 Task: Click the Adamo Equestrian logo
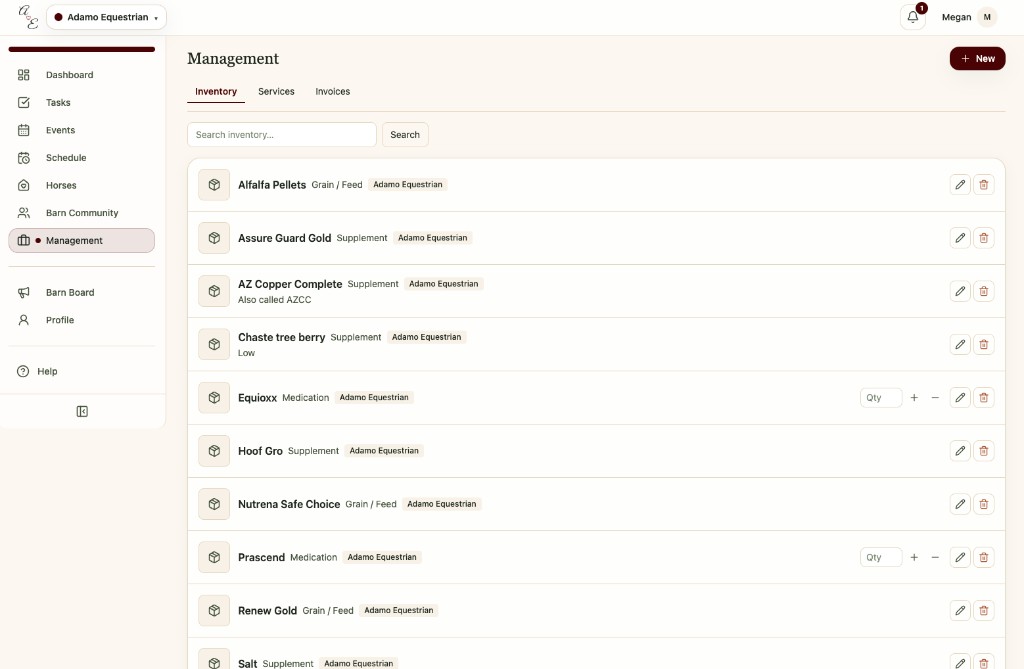pyautogui.click(x=28, y=17)
